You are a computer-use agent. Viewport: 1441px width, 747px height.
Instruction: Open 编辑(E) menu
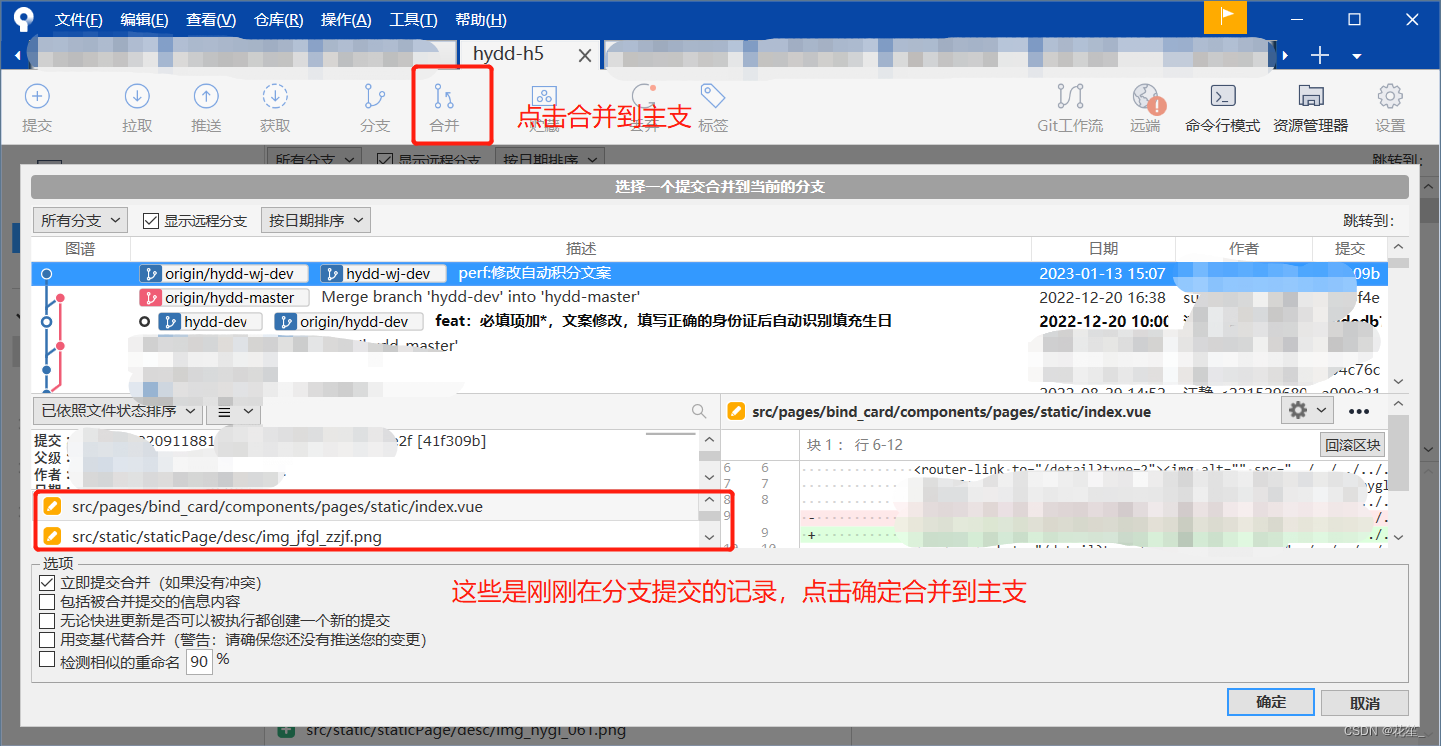tap(144, 20)
